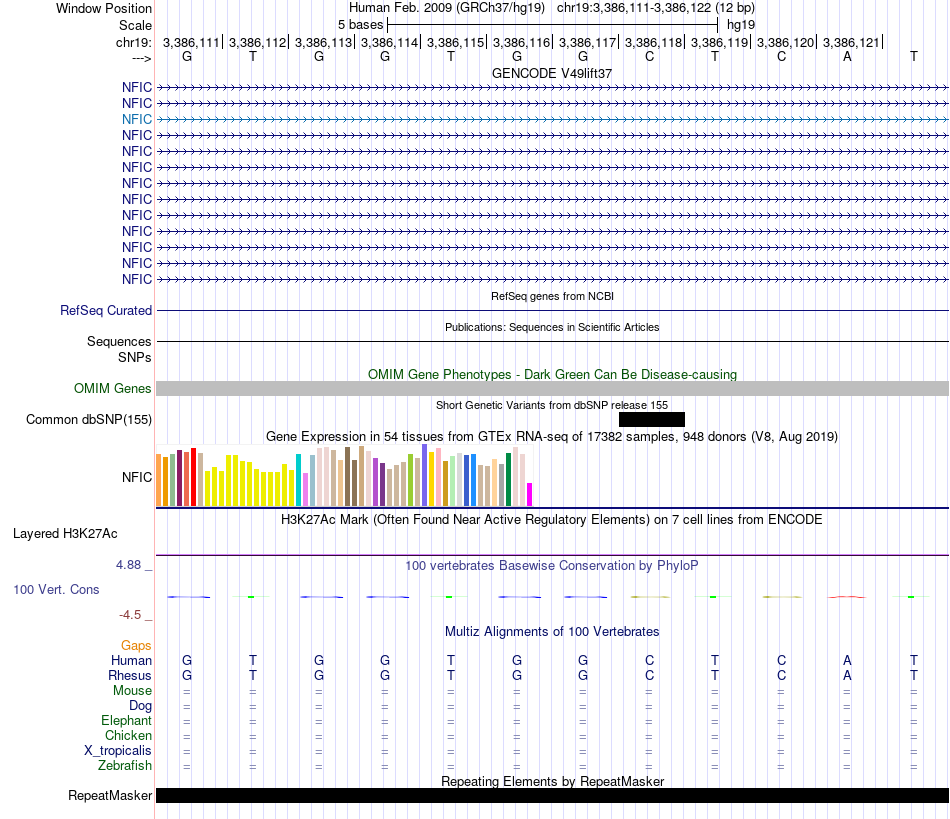This screenshot has height=819, width=950.
Task: Click the Rhesus species label
Action: point(130,675)
